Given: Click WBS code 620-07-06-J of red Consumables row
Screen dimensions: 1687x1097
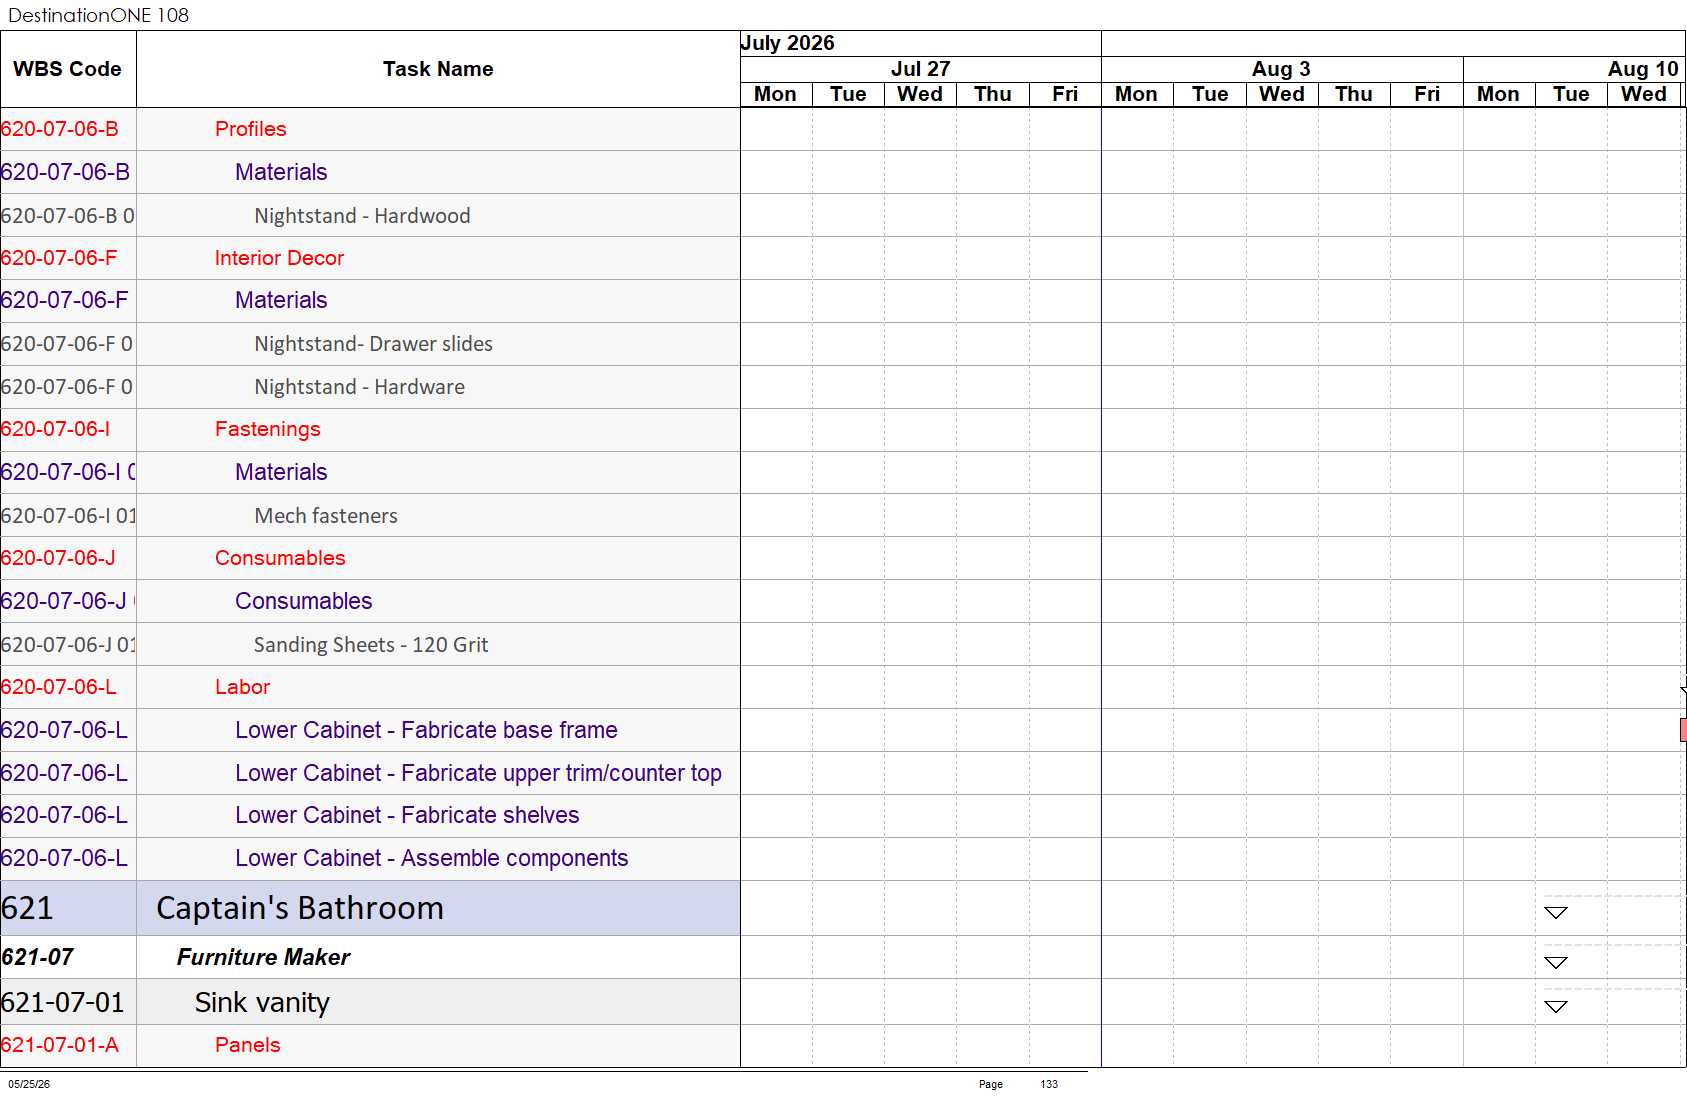Looking at the screenshot, I should pyautogui.click(x=58, y=558).
